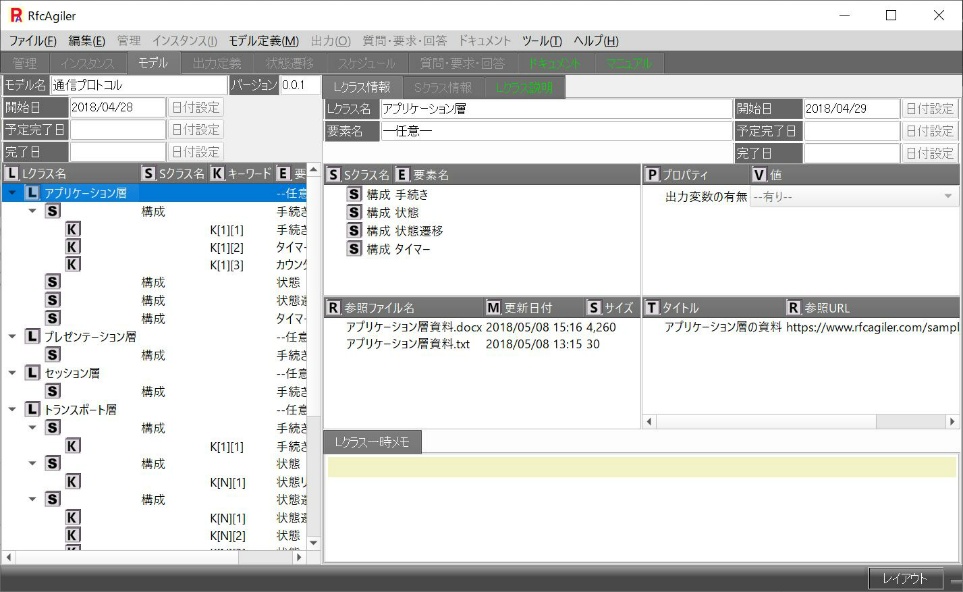Click the yellow Lクラス一時メモ text area
This screenshot has height=592, width=963.
click(x=642, y=467)
